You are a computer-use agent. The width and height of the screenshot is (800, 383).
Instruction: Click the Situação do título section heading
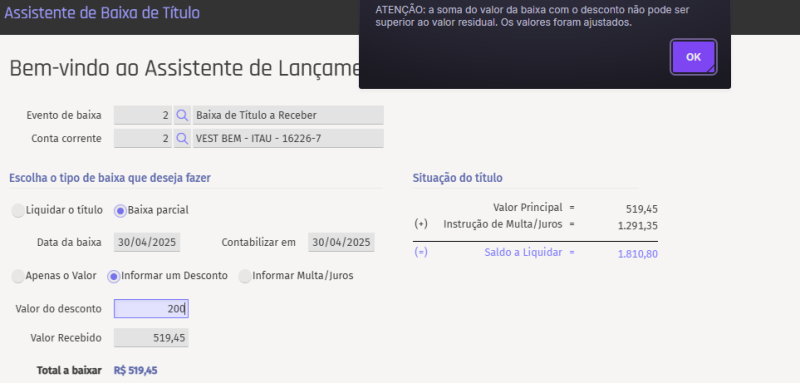tap(458, 178)
